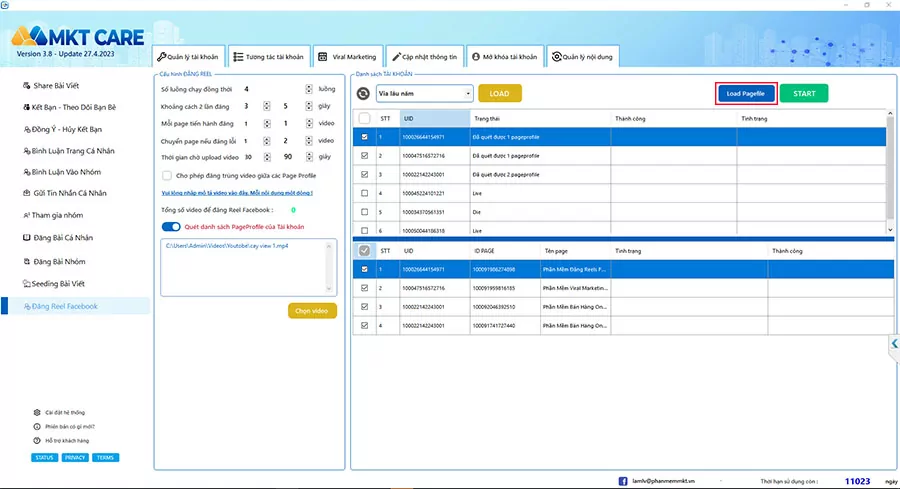Check account row with UID 100045224101221
This screenshot has height=489, width=900.
pyautogui.click(x=364, y=193)
